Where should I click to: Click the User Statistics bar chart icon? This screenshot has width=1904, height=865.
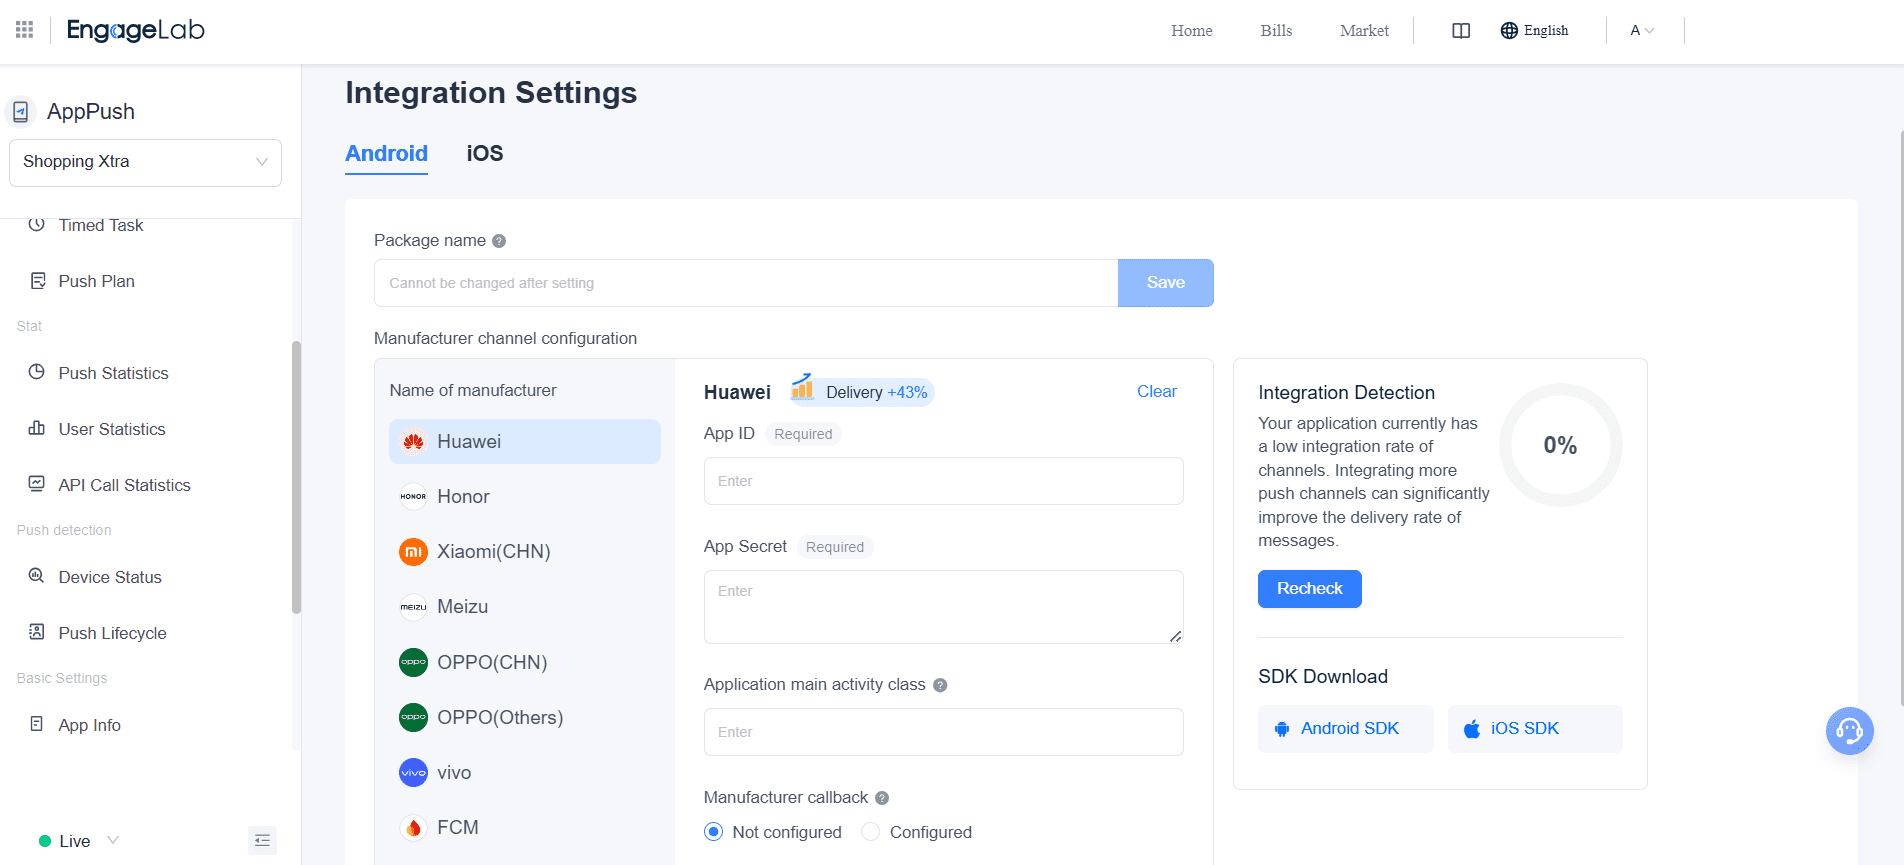[x=37, y=428]
